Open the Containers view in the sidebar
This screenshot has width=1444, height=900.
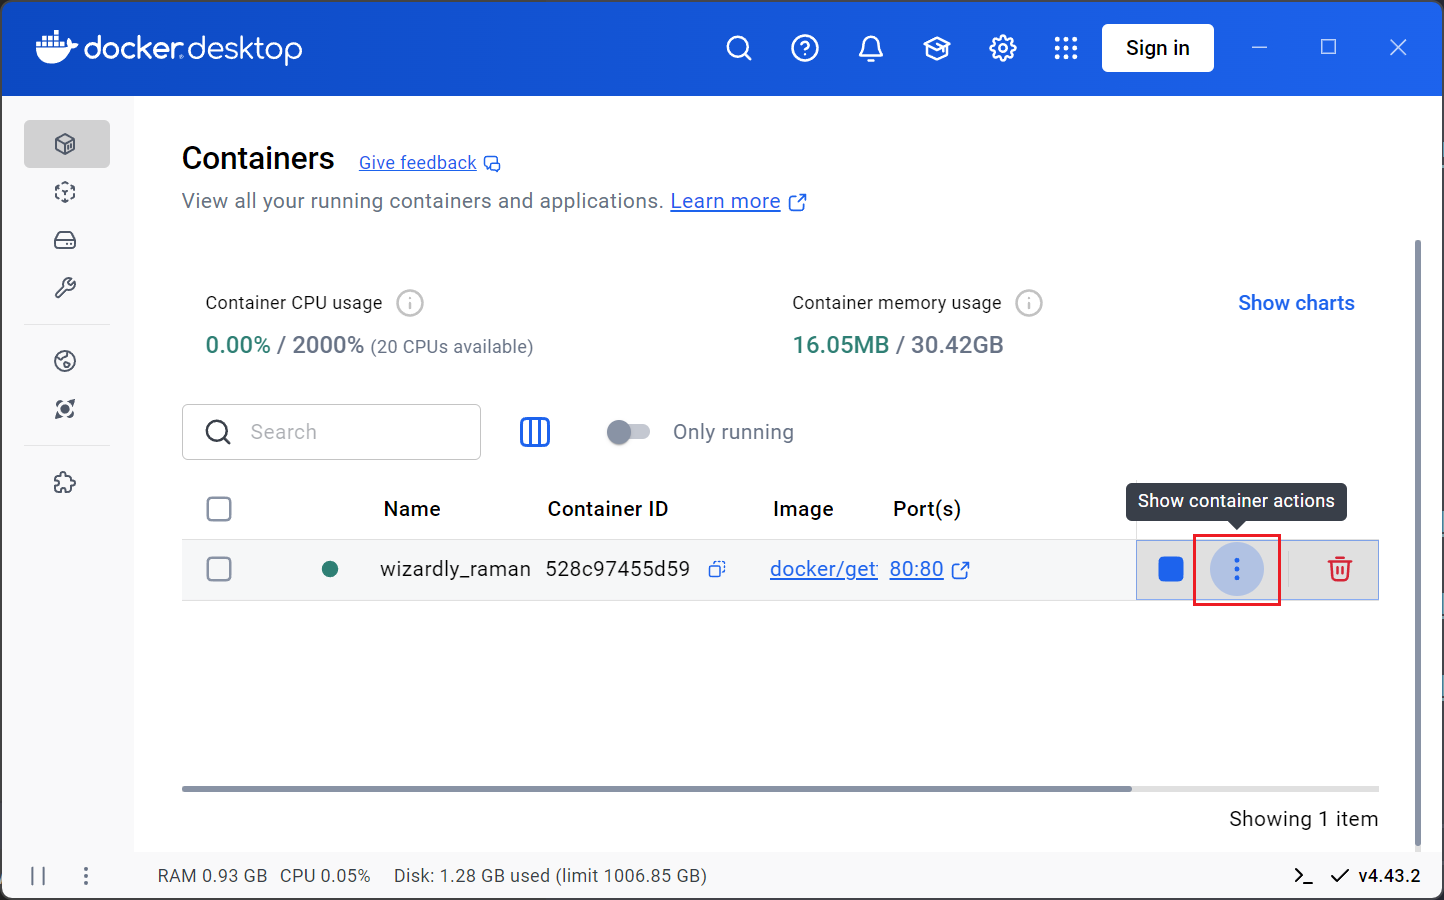(x=66, y=143)
